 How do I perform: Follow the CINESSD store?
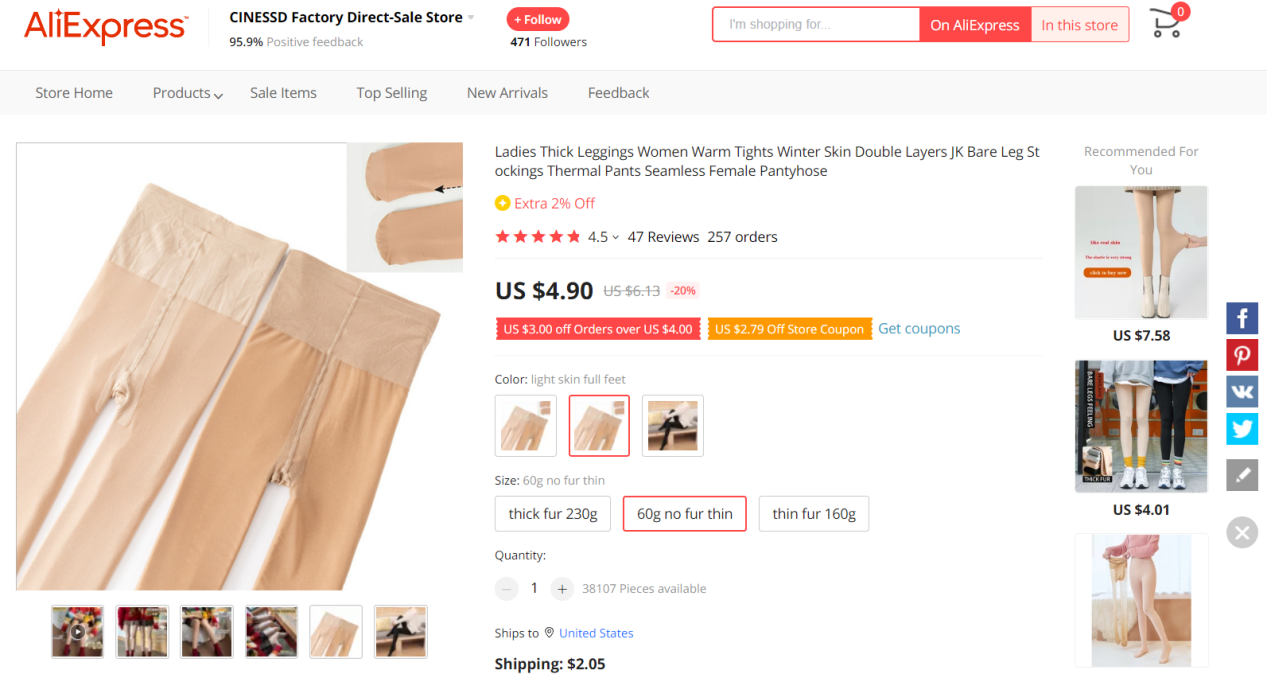pyautogui.click(x=538, y=19)
